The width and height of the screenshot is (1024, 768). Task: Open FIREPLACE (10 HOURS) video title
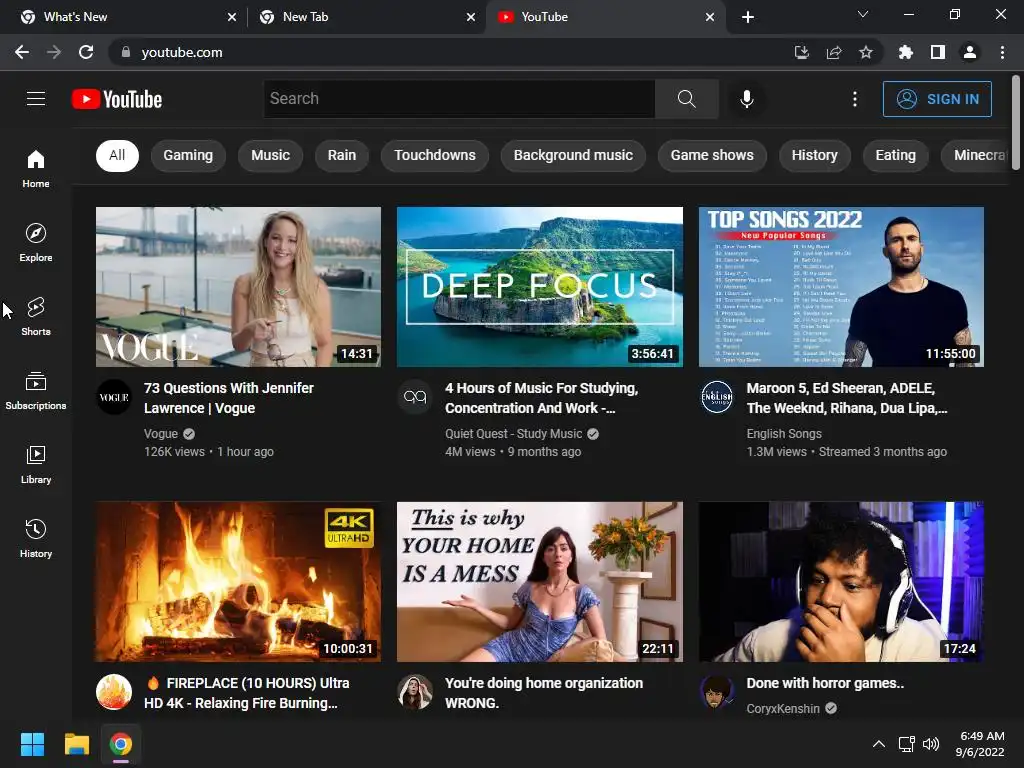click(248, 693)
